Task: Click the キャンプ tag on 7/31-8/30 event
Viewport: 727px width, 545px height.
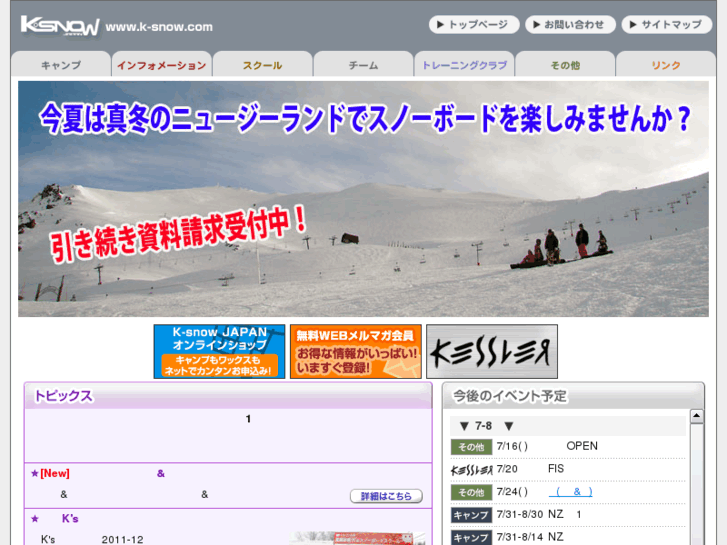Action: click(x=471, y=515)
